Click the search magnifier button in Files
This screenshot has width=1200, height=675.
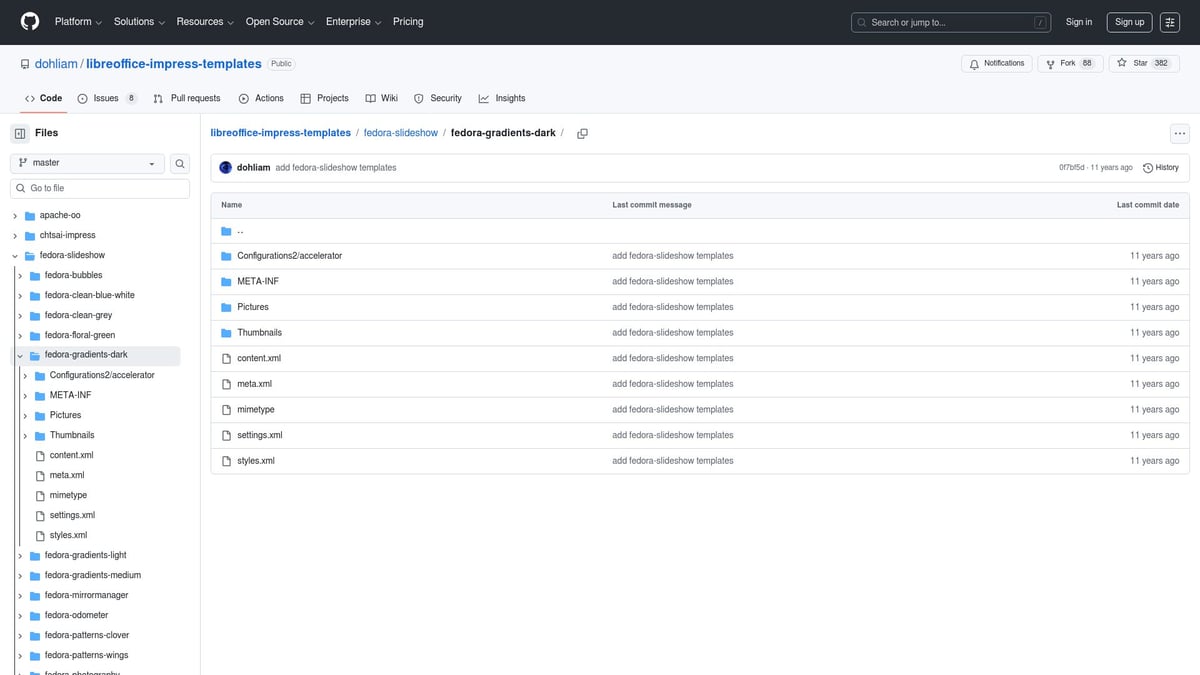click(180, 163)
